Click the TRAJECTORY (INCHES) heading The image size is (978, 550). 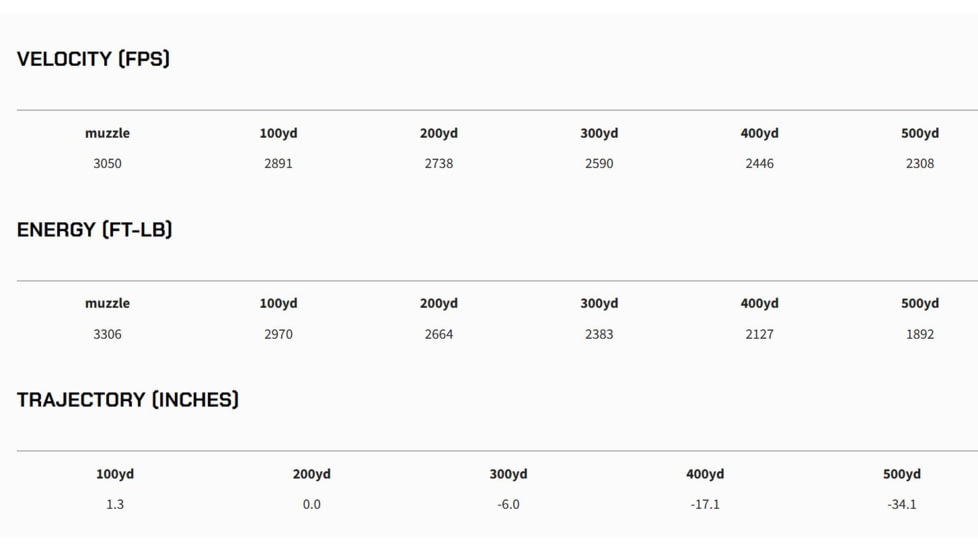(128, 400)
